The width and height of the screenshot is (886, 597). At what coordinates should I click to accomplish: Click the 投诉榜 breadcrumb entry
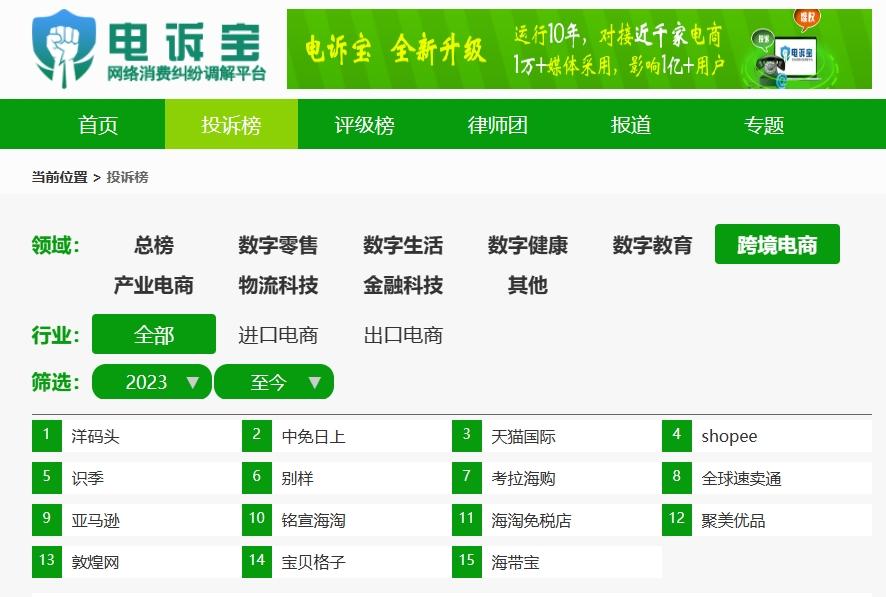tap(128, 177)
